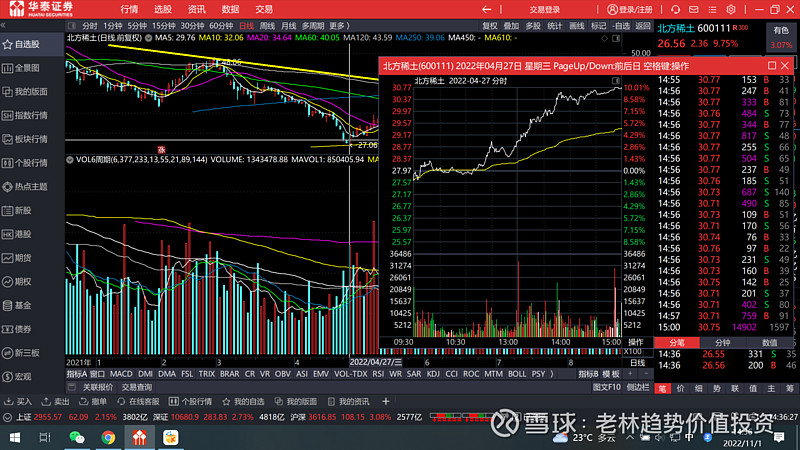The height and width of the screenshot is (450, 800).
Task: Expand the 更多 period options
Action: [341, 25]
